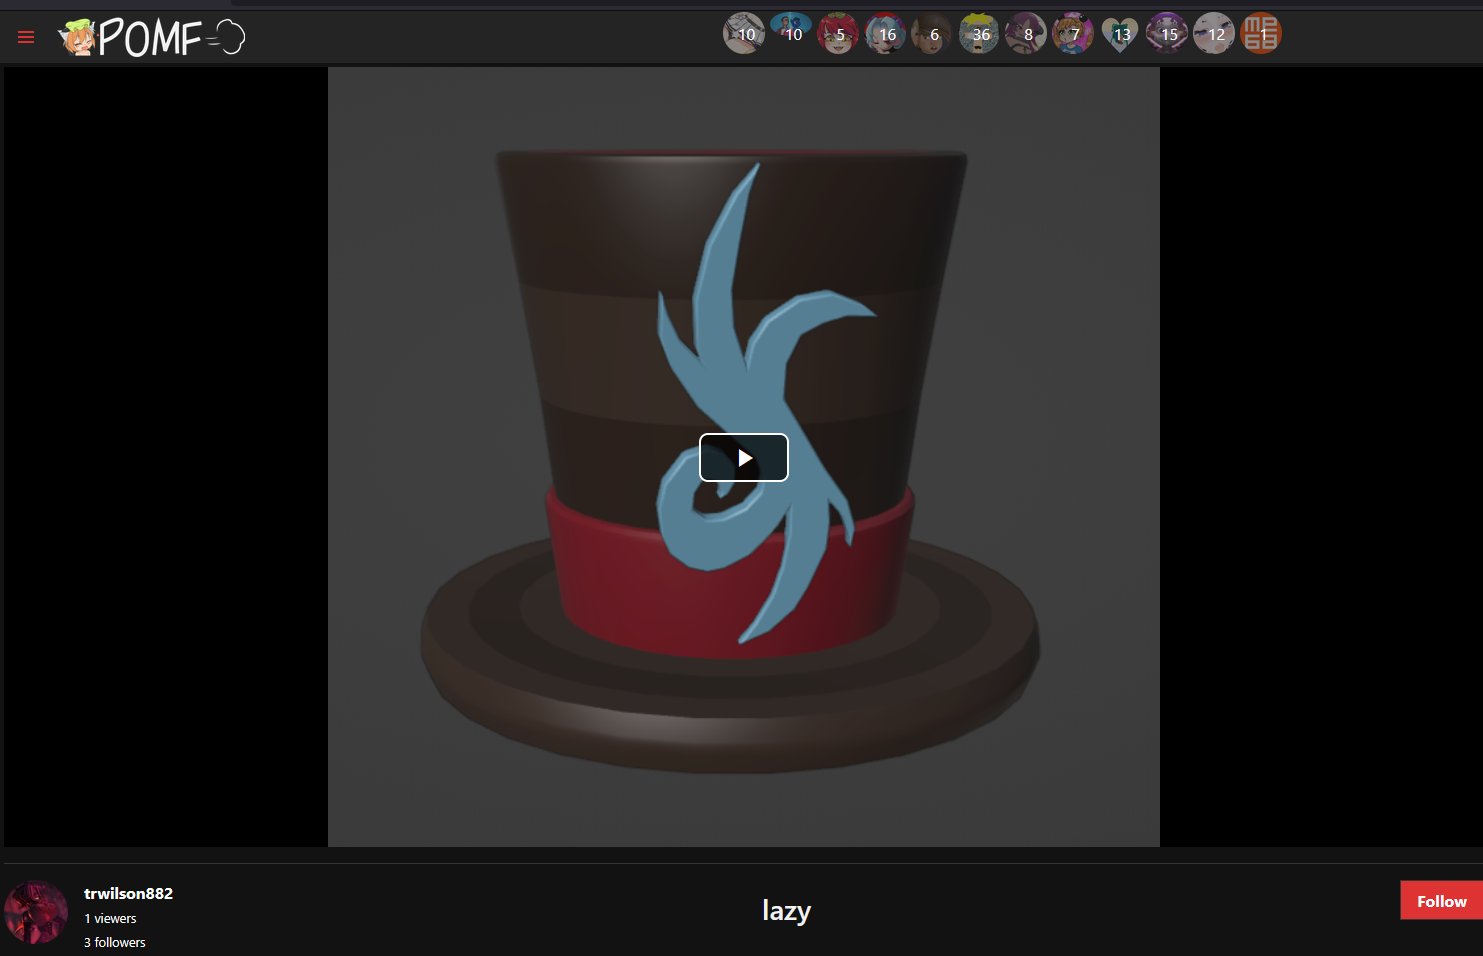
Task: Open the orange logo avatar showing 1 viewer
Action: point(1260,34)
